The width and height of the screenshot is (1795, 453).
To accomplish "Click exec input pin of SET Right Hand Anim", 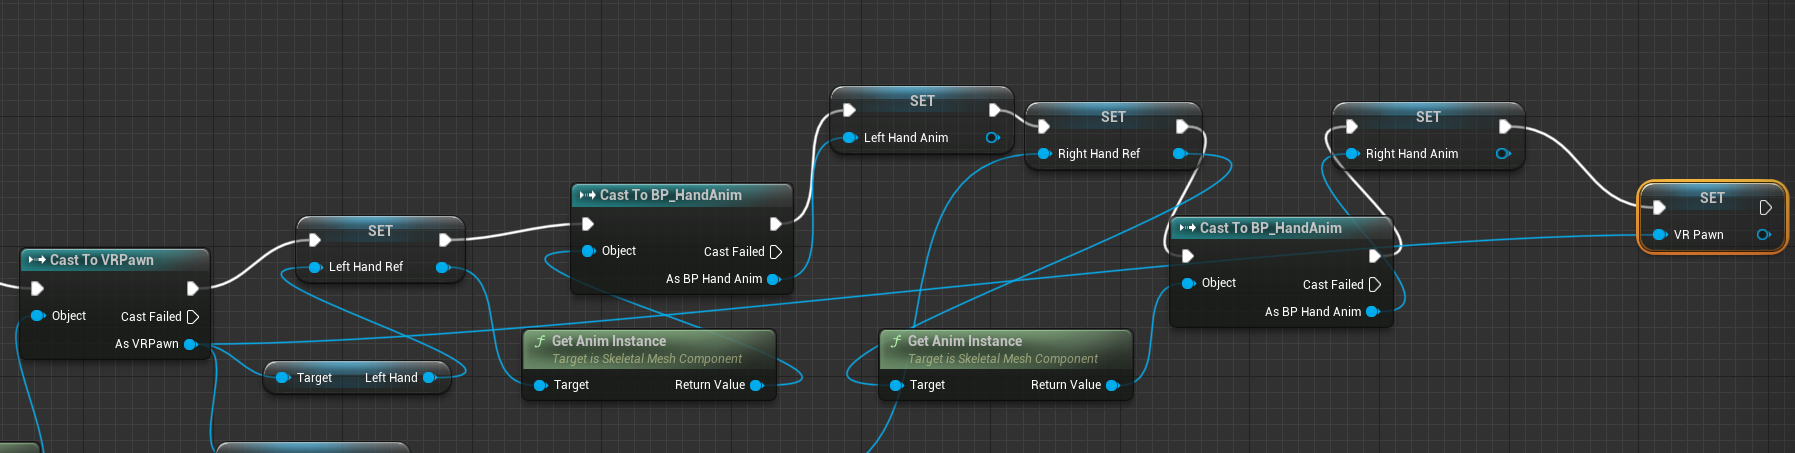I will coord(1351,126).
